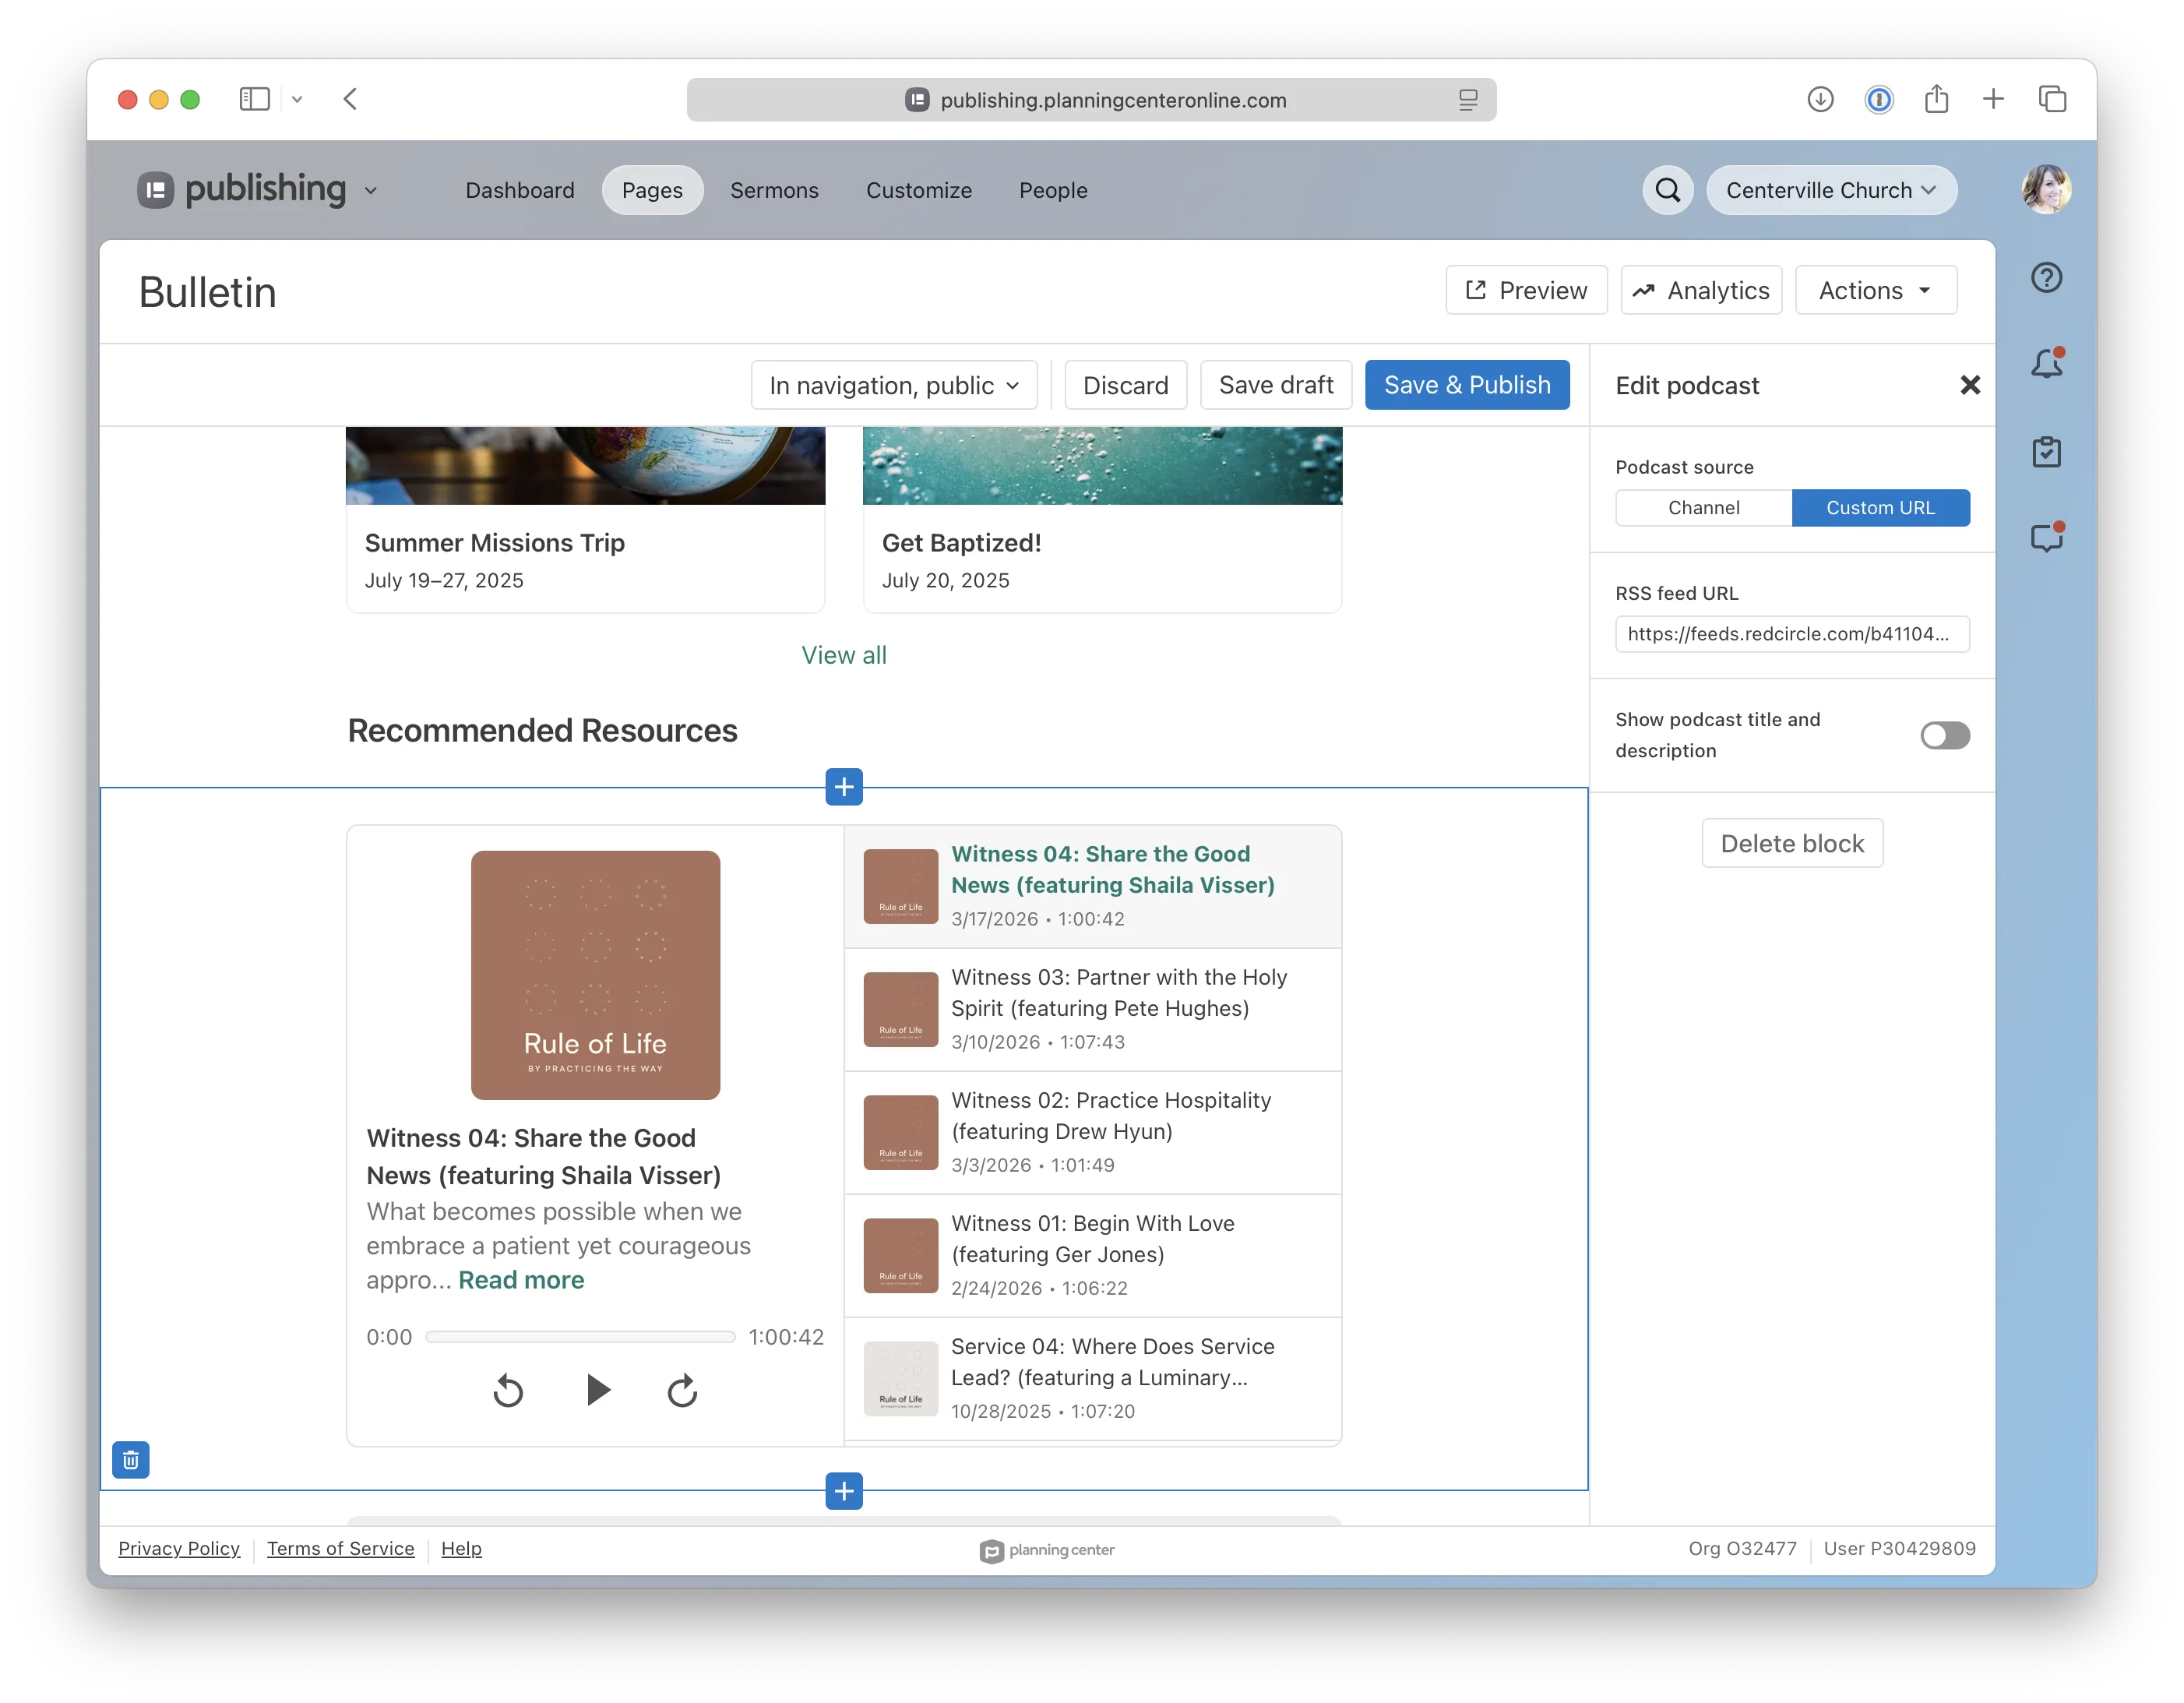Select episode Witness 01: Begin With Love
The image size is (2184, 1703).
(x=1093, y=1255)
